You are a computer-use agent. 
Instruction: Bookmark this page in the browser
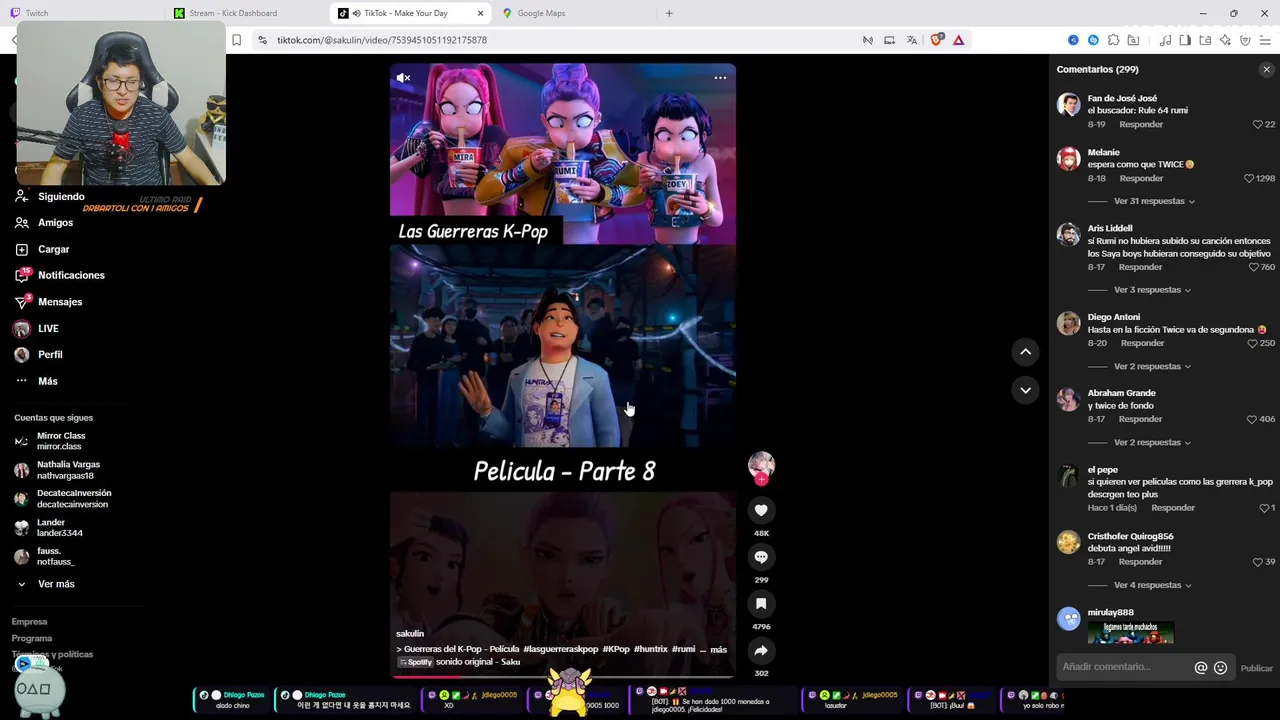pos(237,40)
